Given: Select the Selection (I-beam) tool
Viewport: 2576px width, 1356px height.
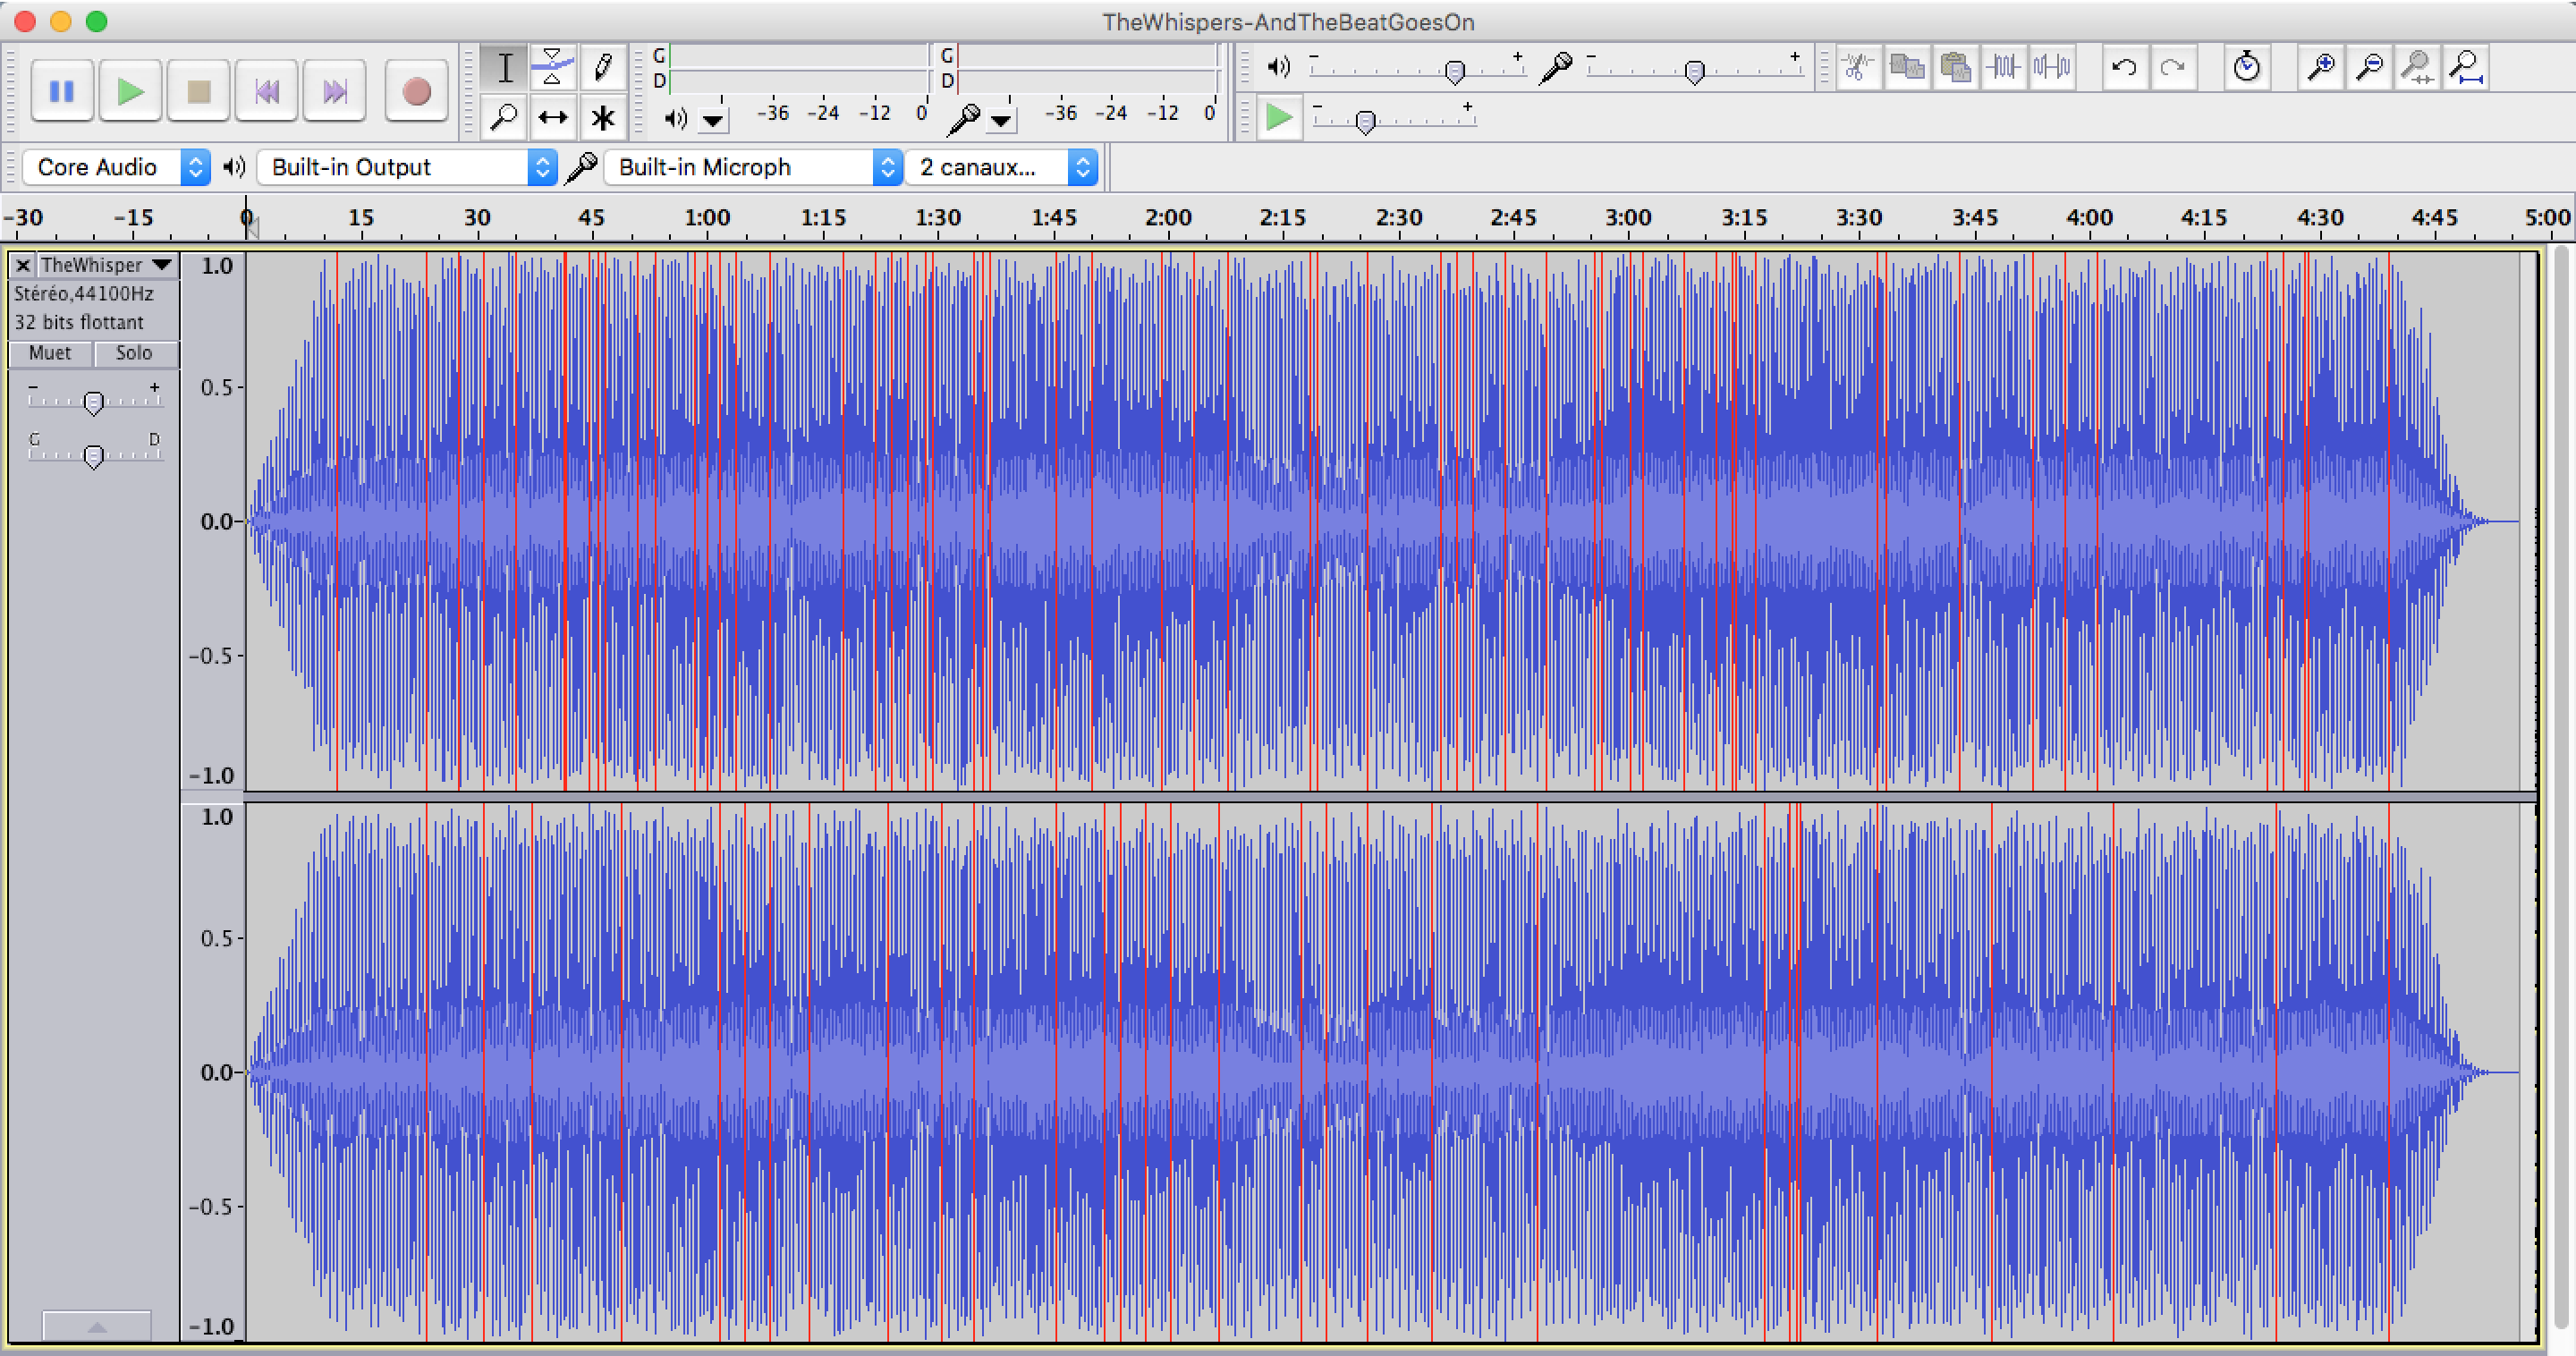Looking at the screenshot, I should pos(505,68).
